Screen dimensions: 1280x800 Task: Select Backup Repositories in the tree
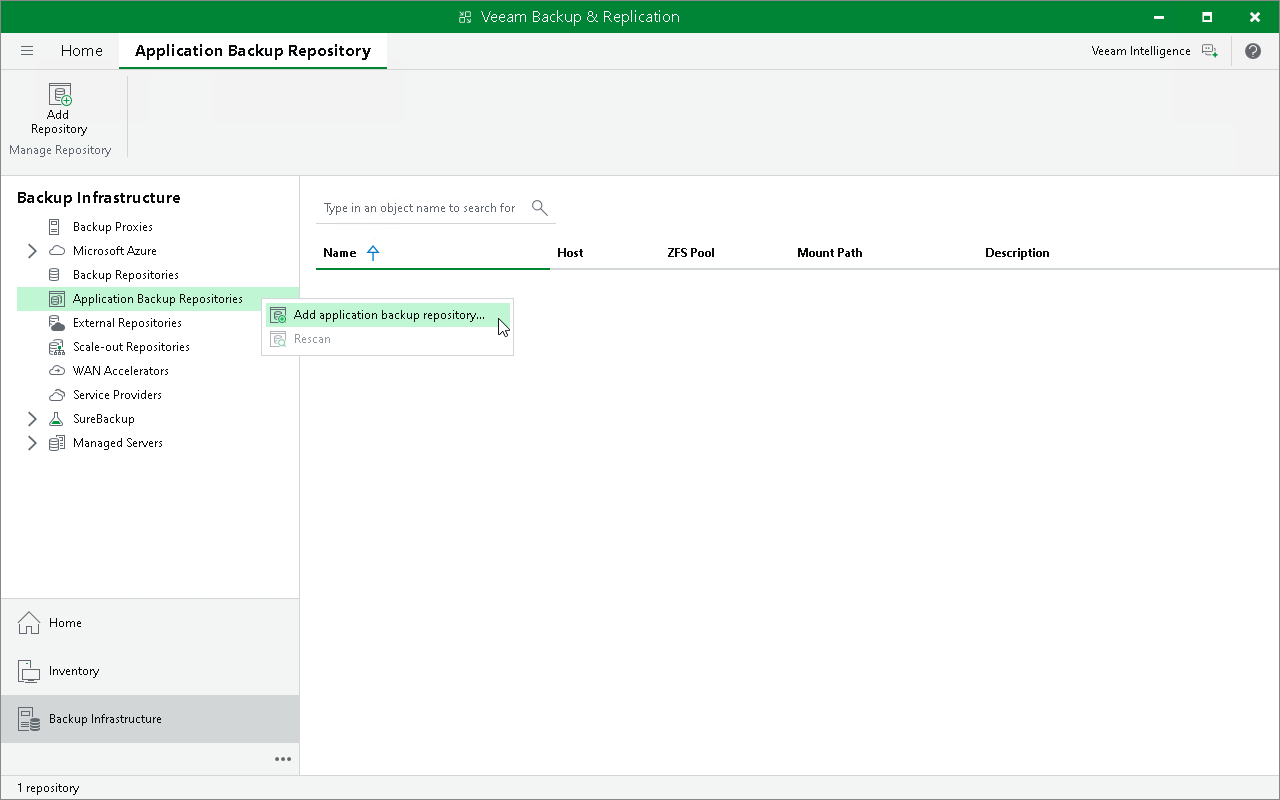[x=126, y=275]
